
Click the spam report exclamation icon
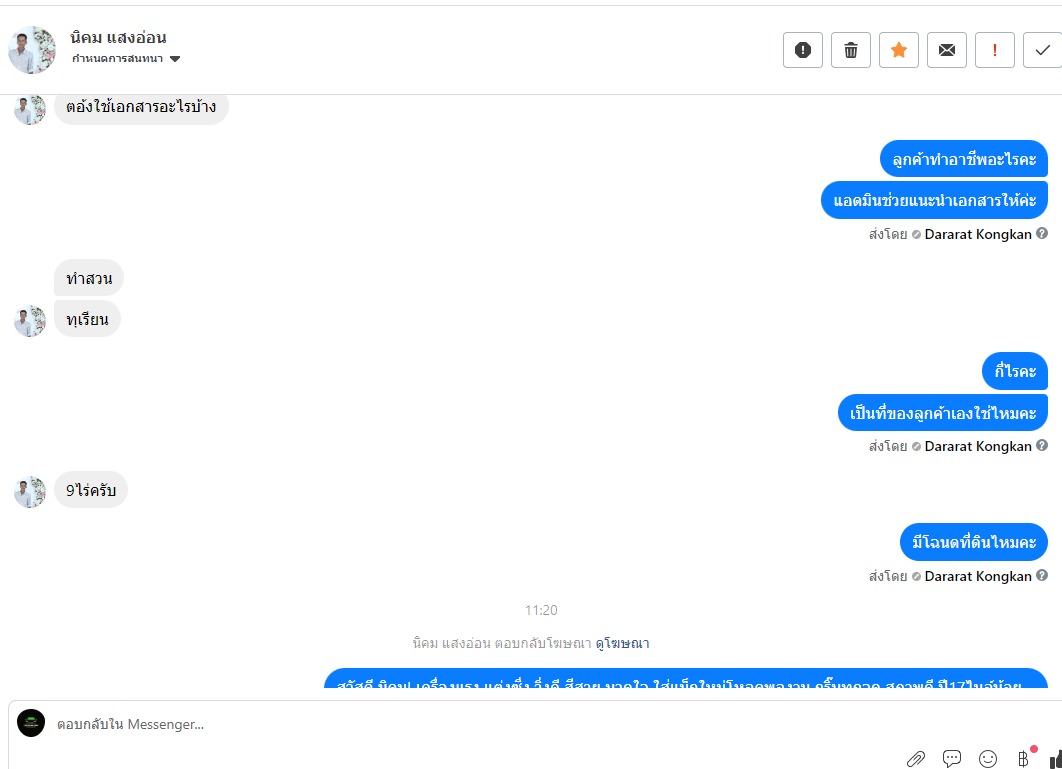click(x=803, y=50)
